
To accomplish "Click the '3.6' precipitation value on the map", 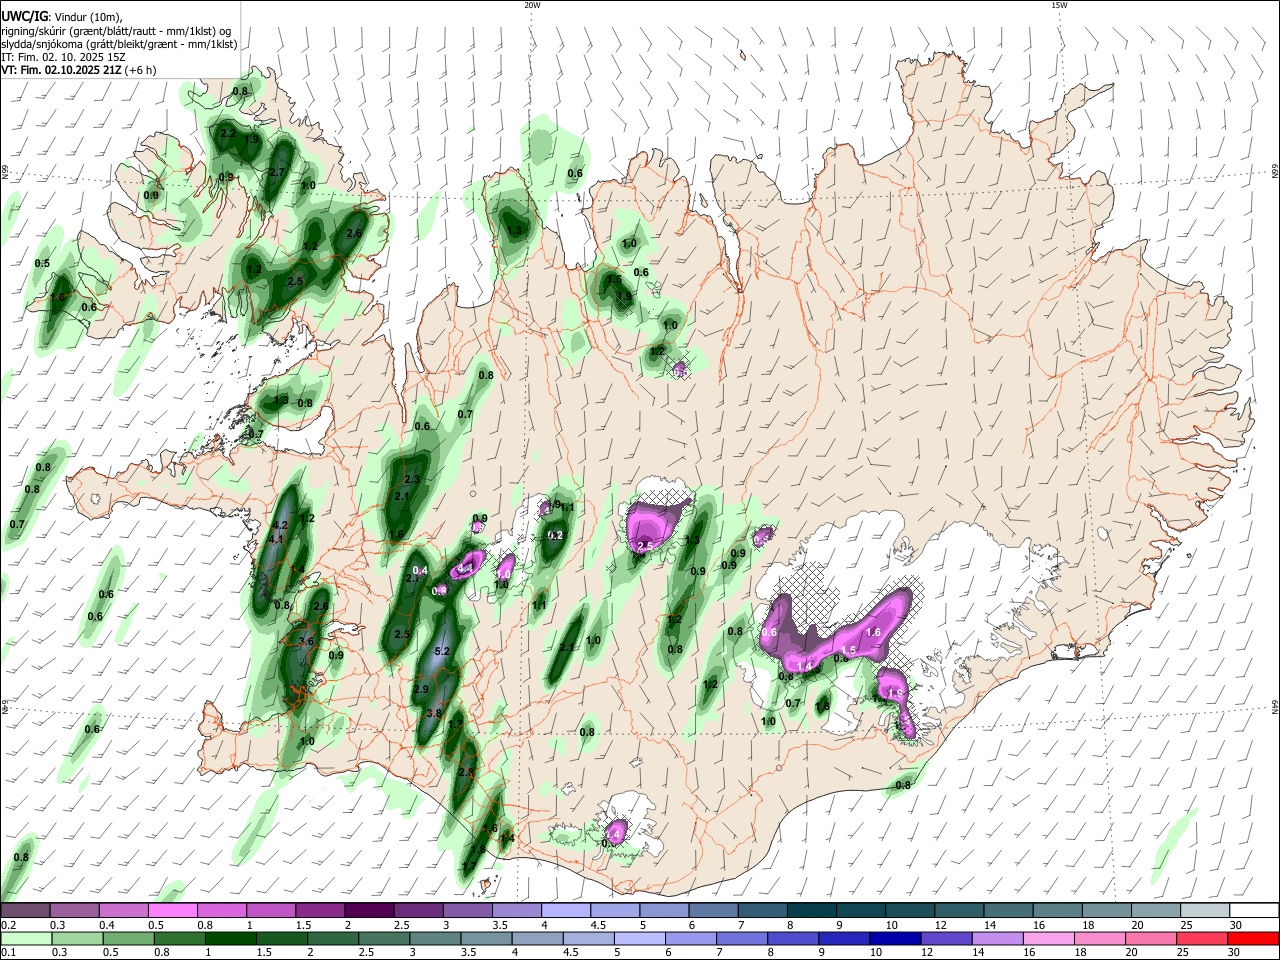I will point(306,641).
